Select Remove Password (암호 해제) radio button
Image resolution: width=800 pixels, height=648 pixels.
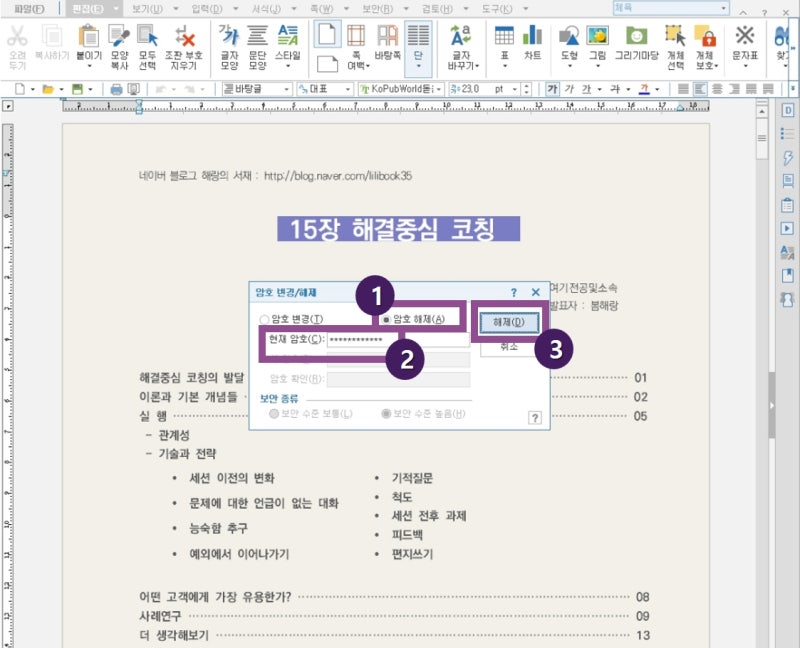[386, 319]
